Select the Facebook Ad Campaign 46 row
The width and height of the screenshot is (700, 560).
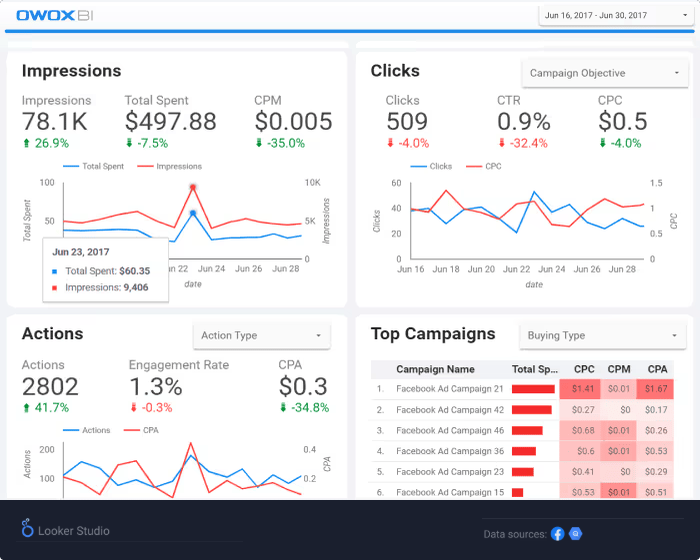point(522,430)
